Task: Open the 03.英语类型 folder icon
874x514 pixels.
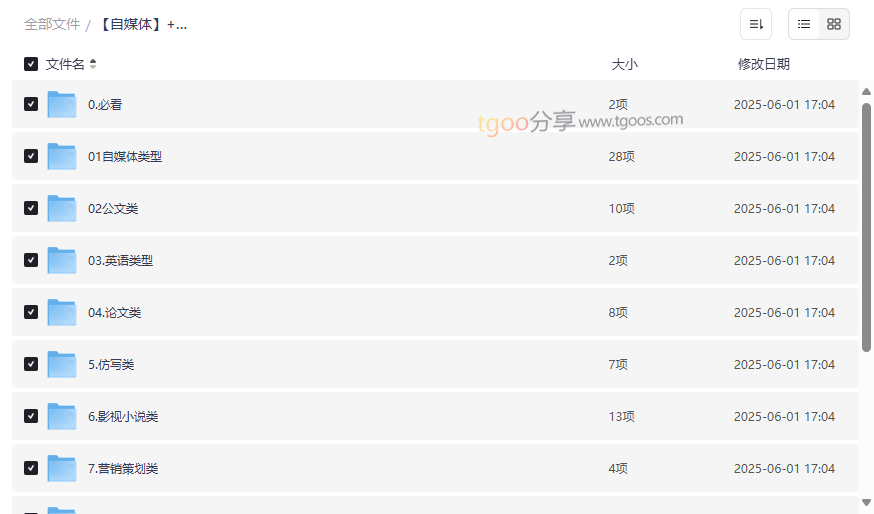Action: pyautogui.click(x=62, y=260)
